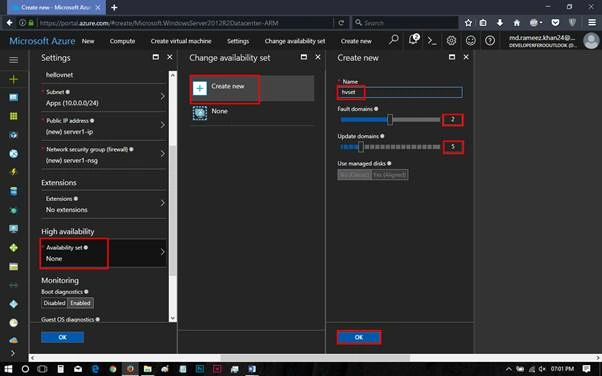Screen dimensions: 602x376
Task: Select the Settings breadcrumb item
Action: (238, 41)
